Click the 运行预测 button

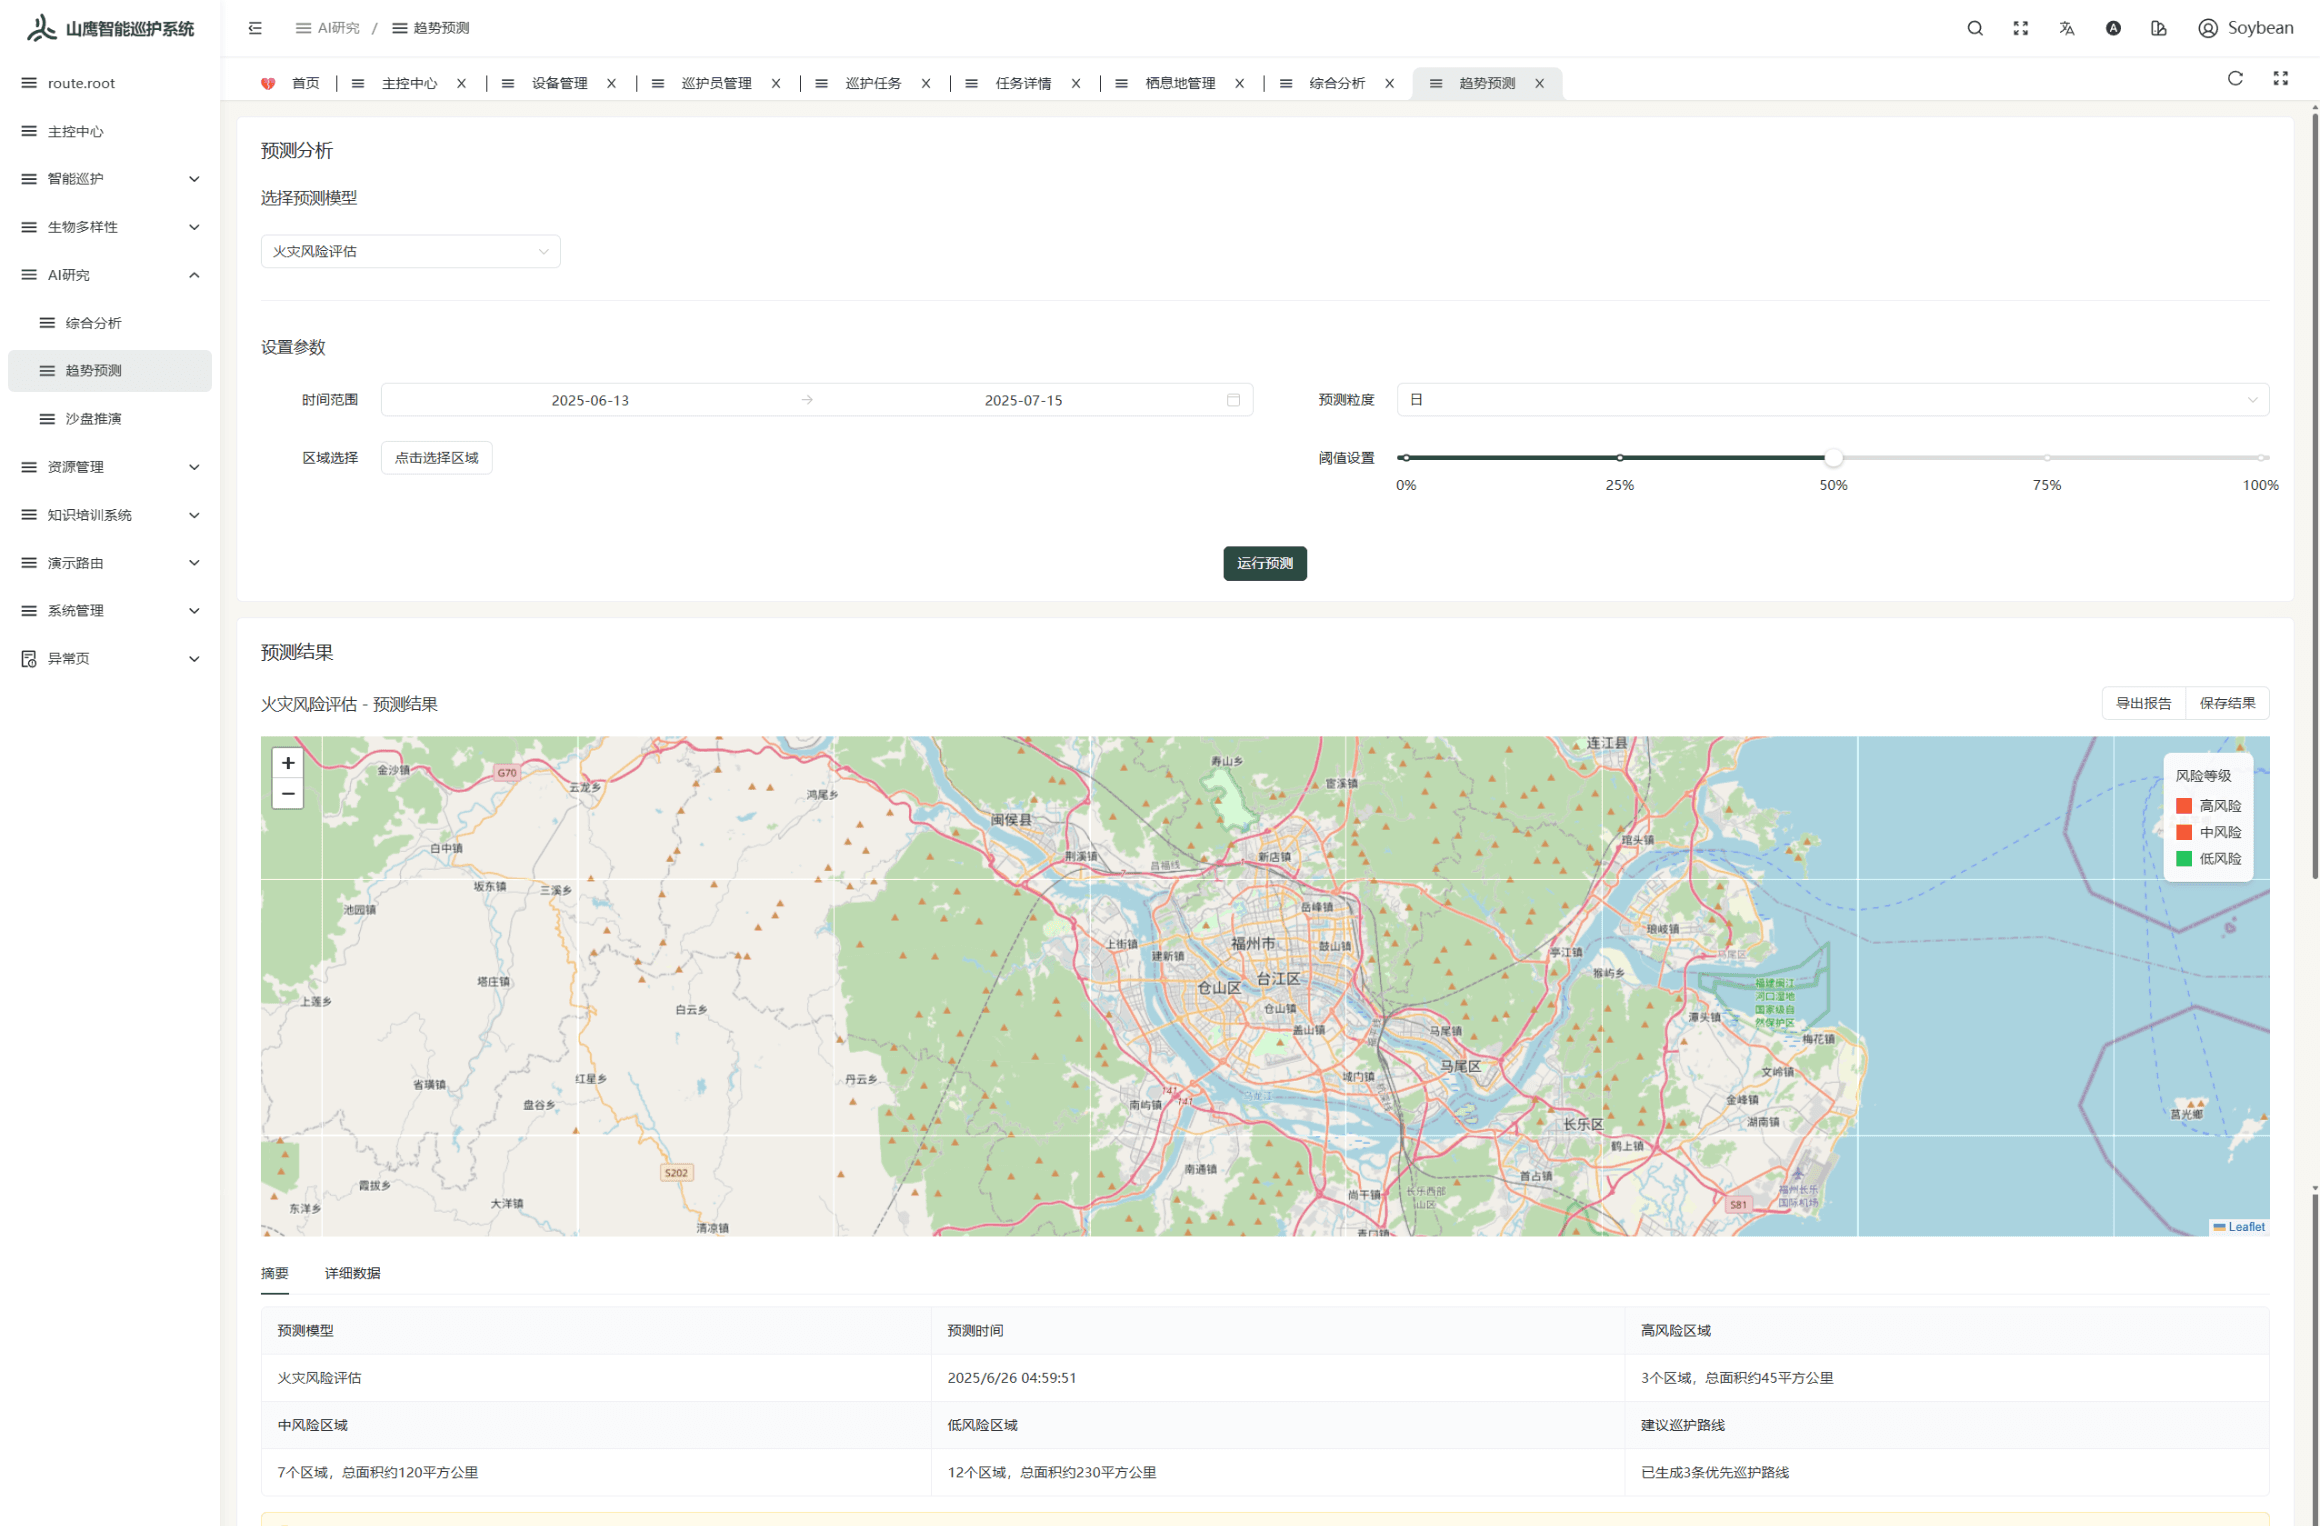(x=1264, y=563)
